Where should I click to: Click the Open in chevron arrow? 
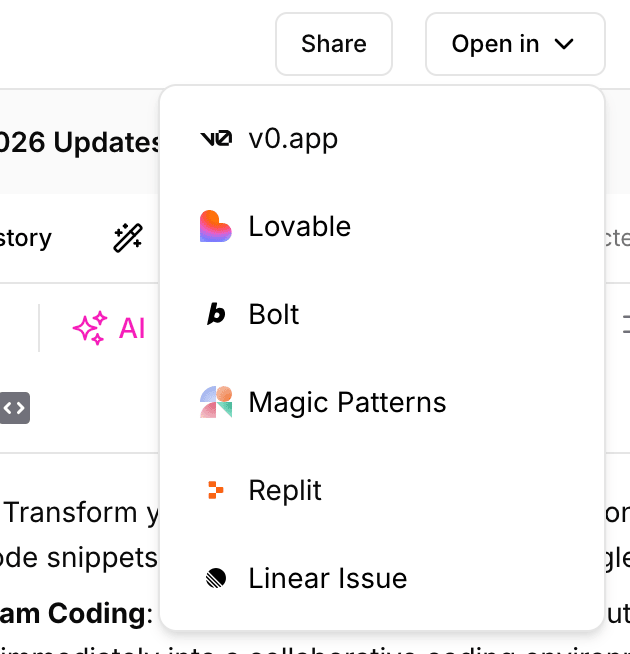point(564,44)
